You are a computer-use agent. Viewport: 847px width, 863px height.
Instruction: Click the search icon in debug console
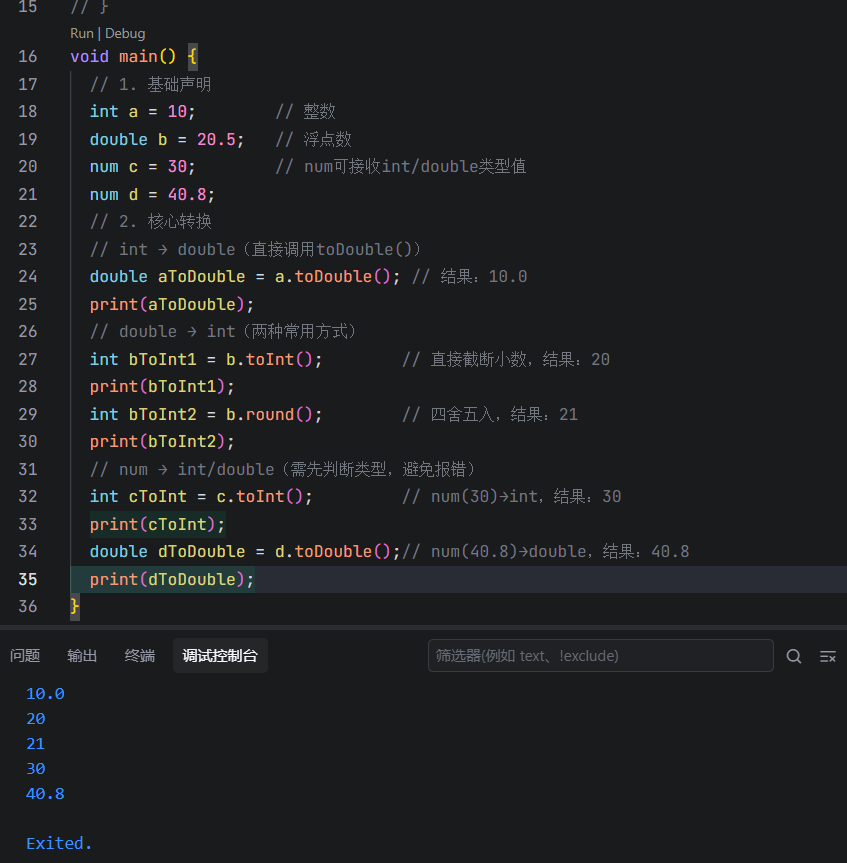(794, 656)
